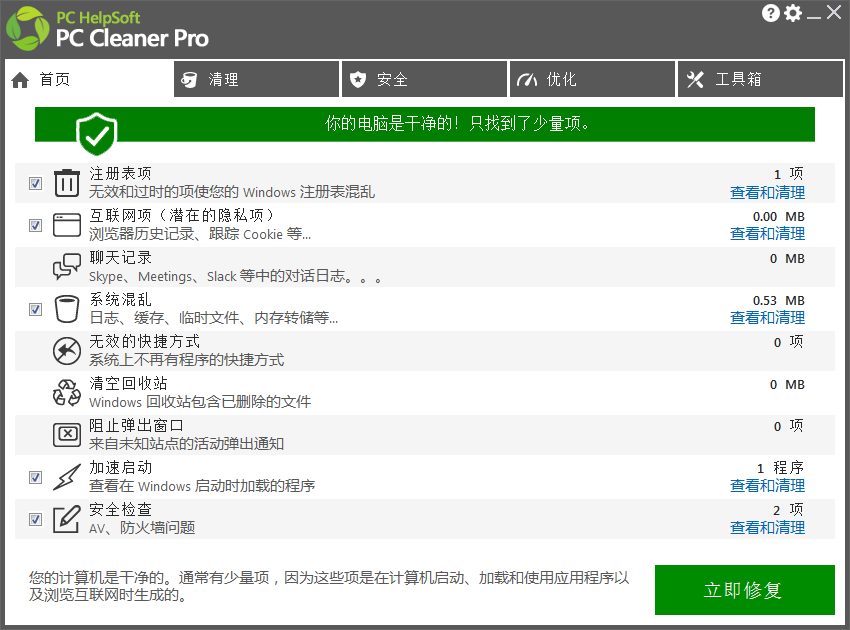Click description 来自未知站点的活动弹出通知
This screenshot has height=630, width=850.
coord(186,444)
